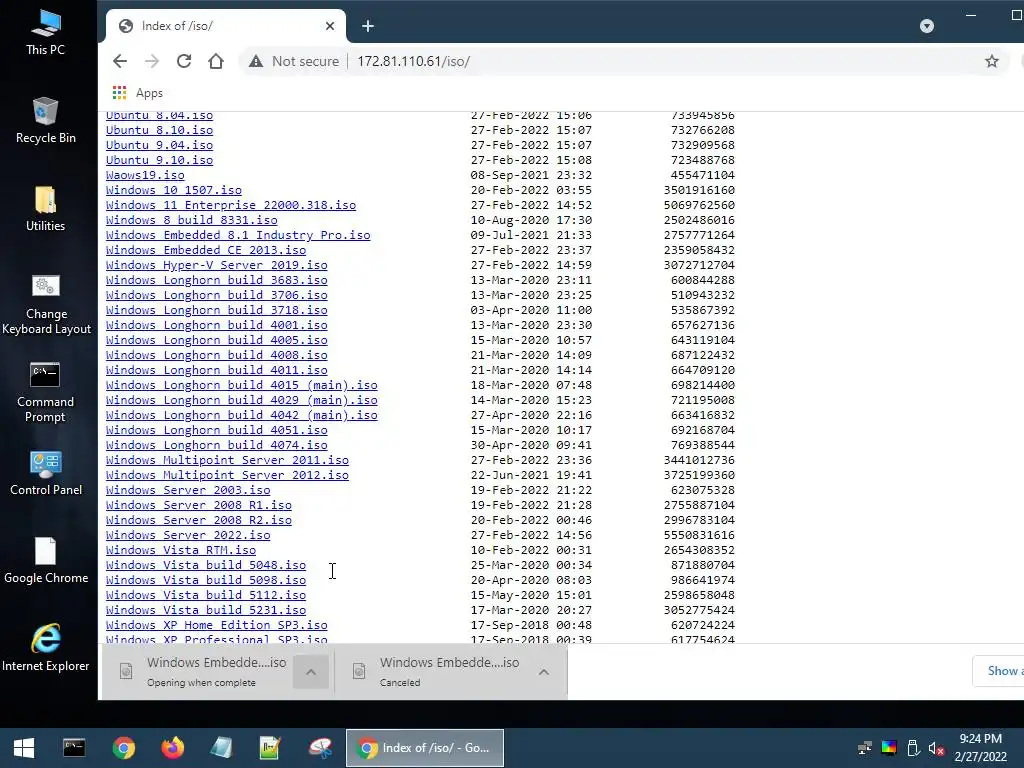Launch Firefox from the taskbar
The height and width of the screenshot is (768, 1024).
pyautogui.click(x=172, y=748)
